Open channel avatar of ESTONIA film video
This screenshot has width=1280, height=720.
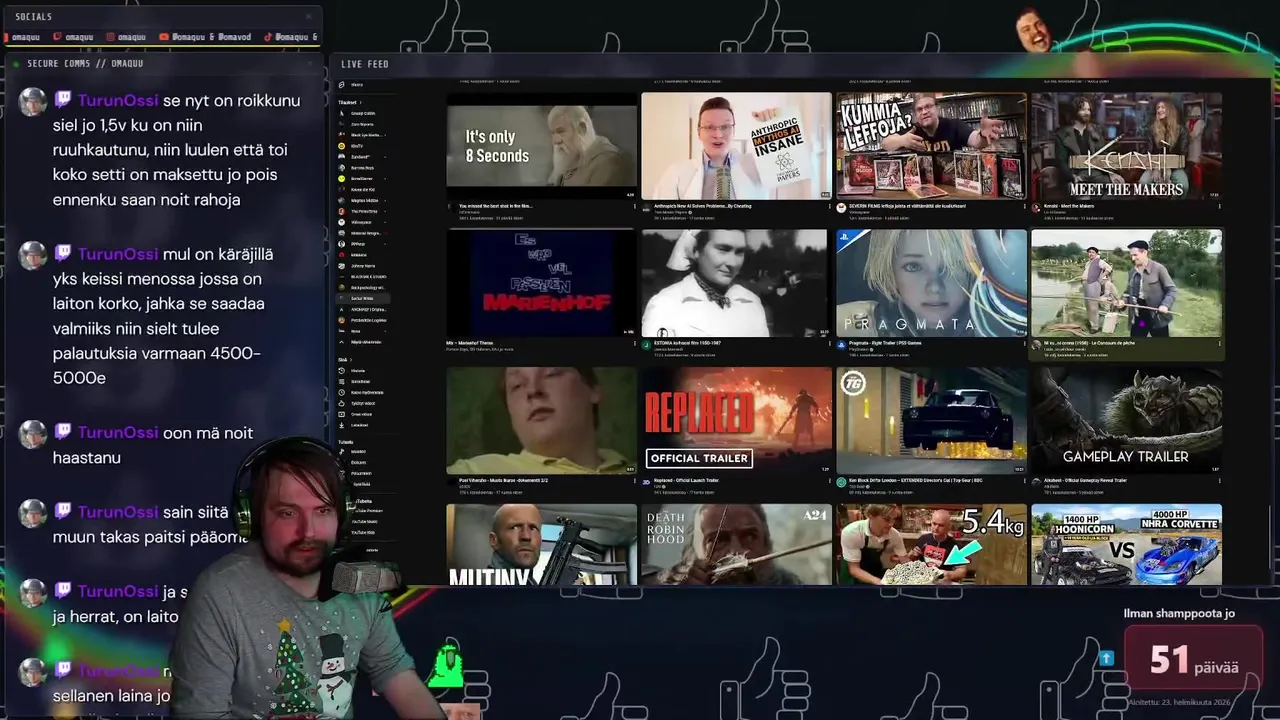pos(646,343)
